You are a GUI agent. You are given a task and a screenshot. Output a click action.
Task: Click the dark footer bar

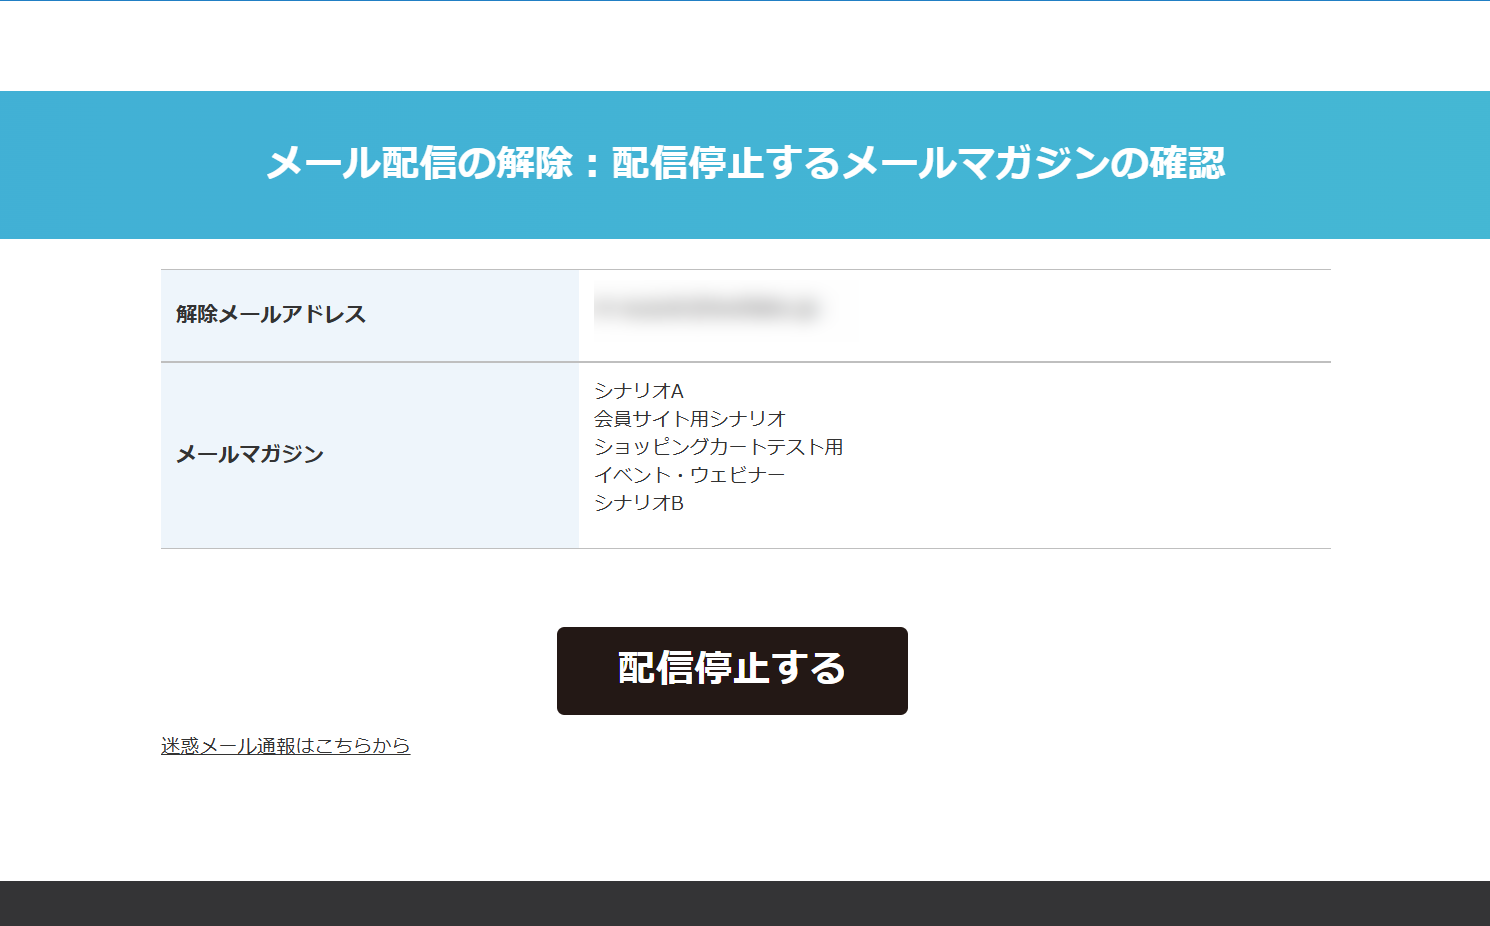point(745,903)
